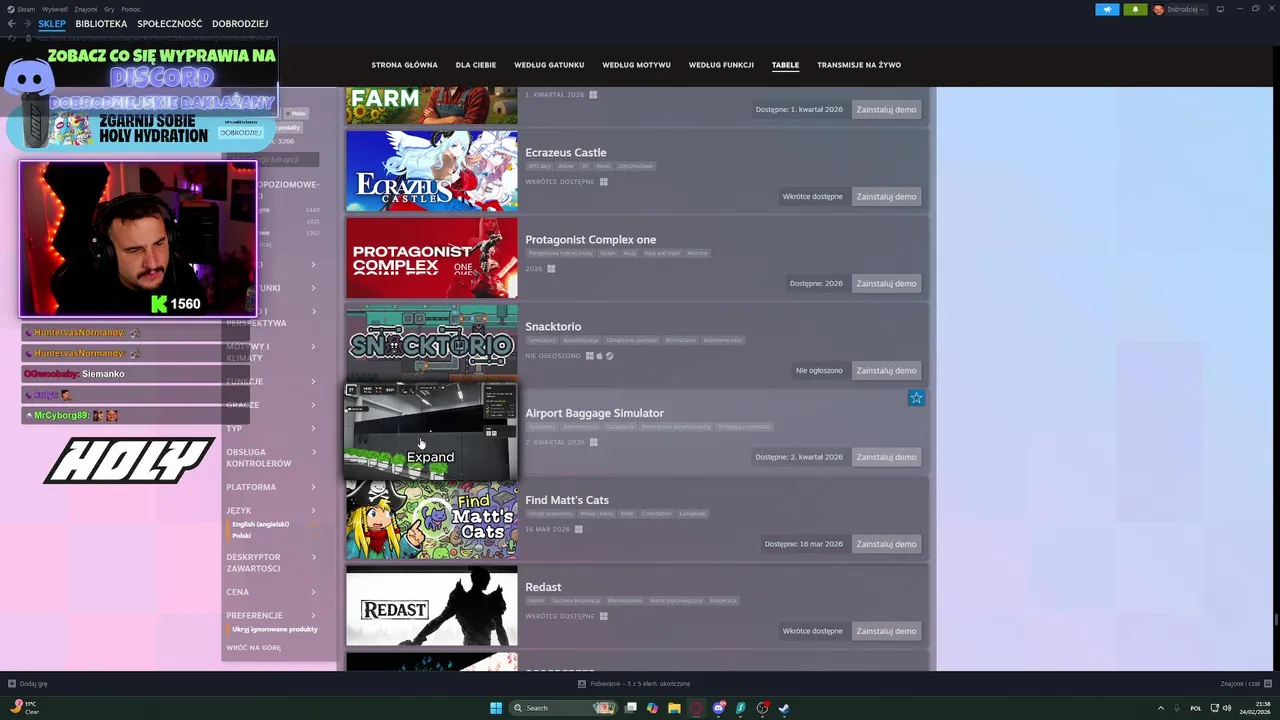The width and height of the screenshot is (1280, 720).
Task: Click the Windows taskbar Search box
Action: click(563, 708)
